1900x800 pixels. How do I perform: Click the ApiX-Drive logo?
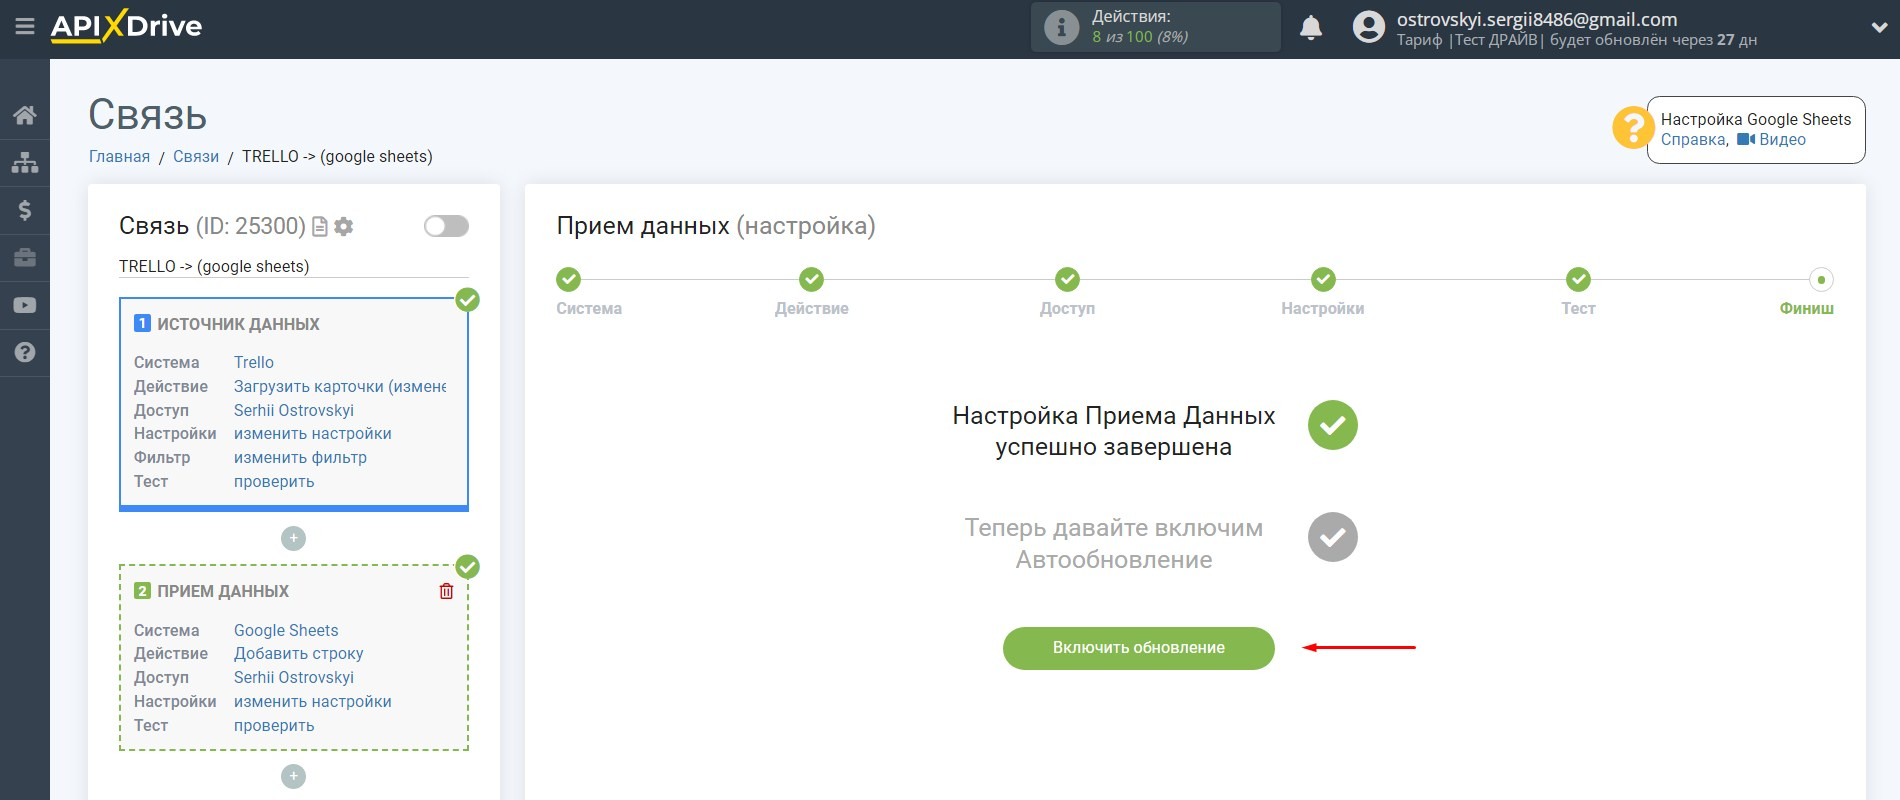click(x=126, y=26)
